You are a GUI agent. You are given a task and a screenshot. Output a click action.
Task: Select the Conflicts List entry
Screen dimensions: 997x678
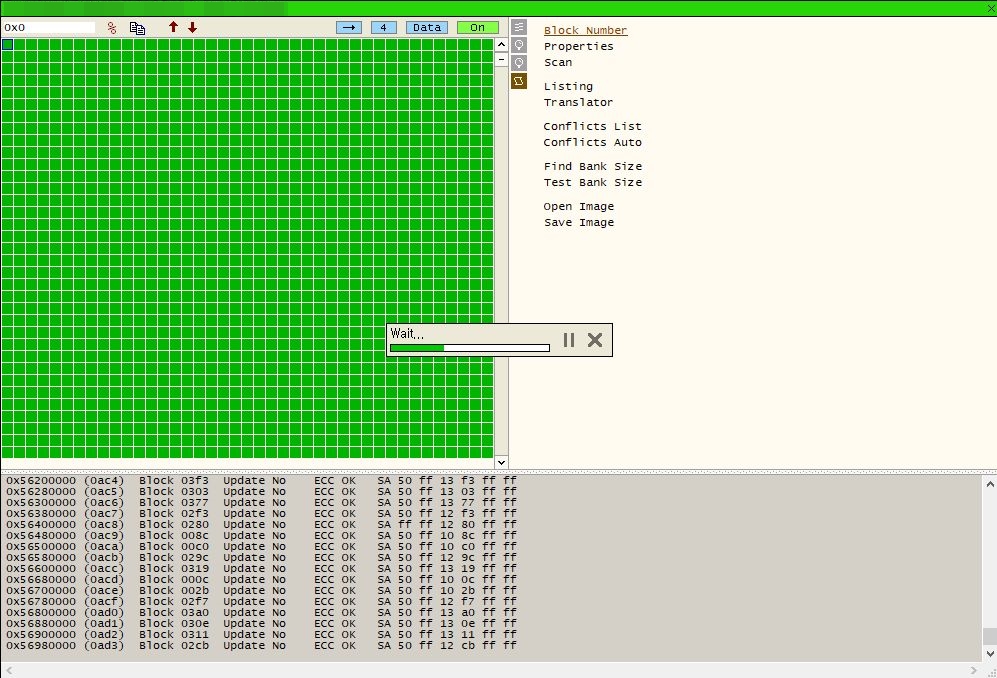pyautogui.click(x=592, y=126)
